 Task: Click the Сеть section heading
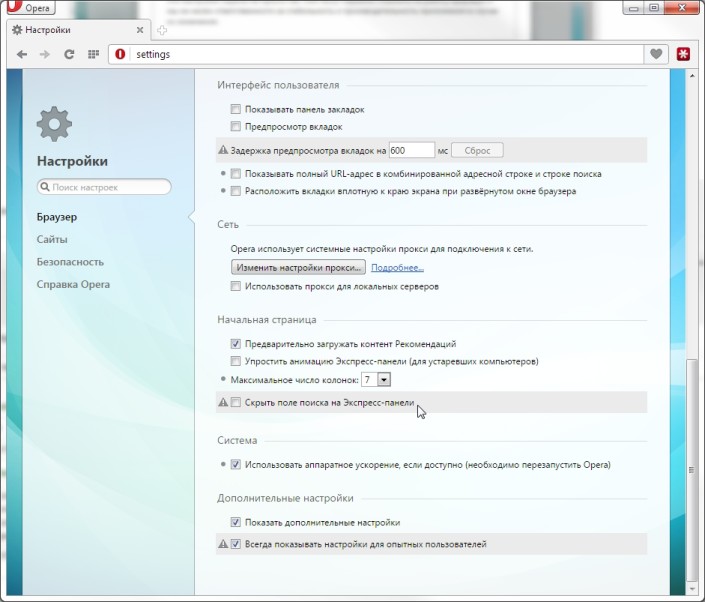tap(228, 224)
